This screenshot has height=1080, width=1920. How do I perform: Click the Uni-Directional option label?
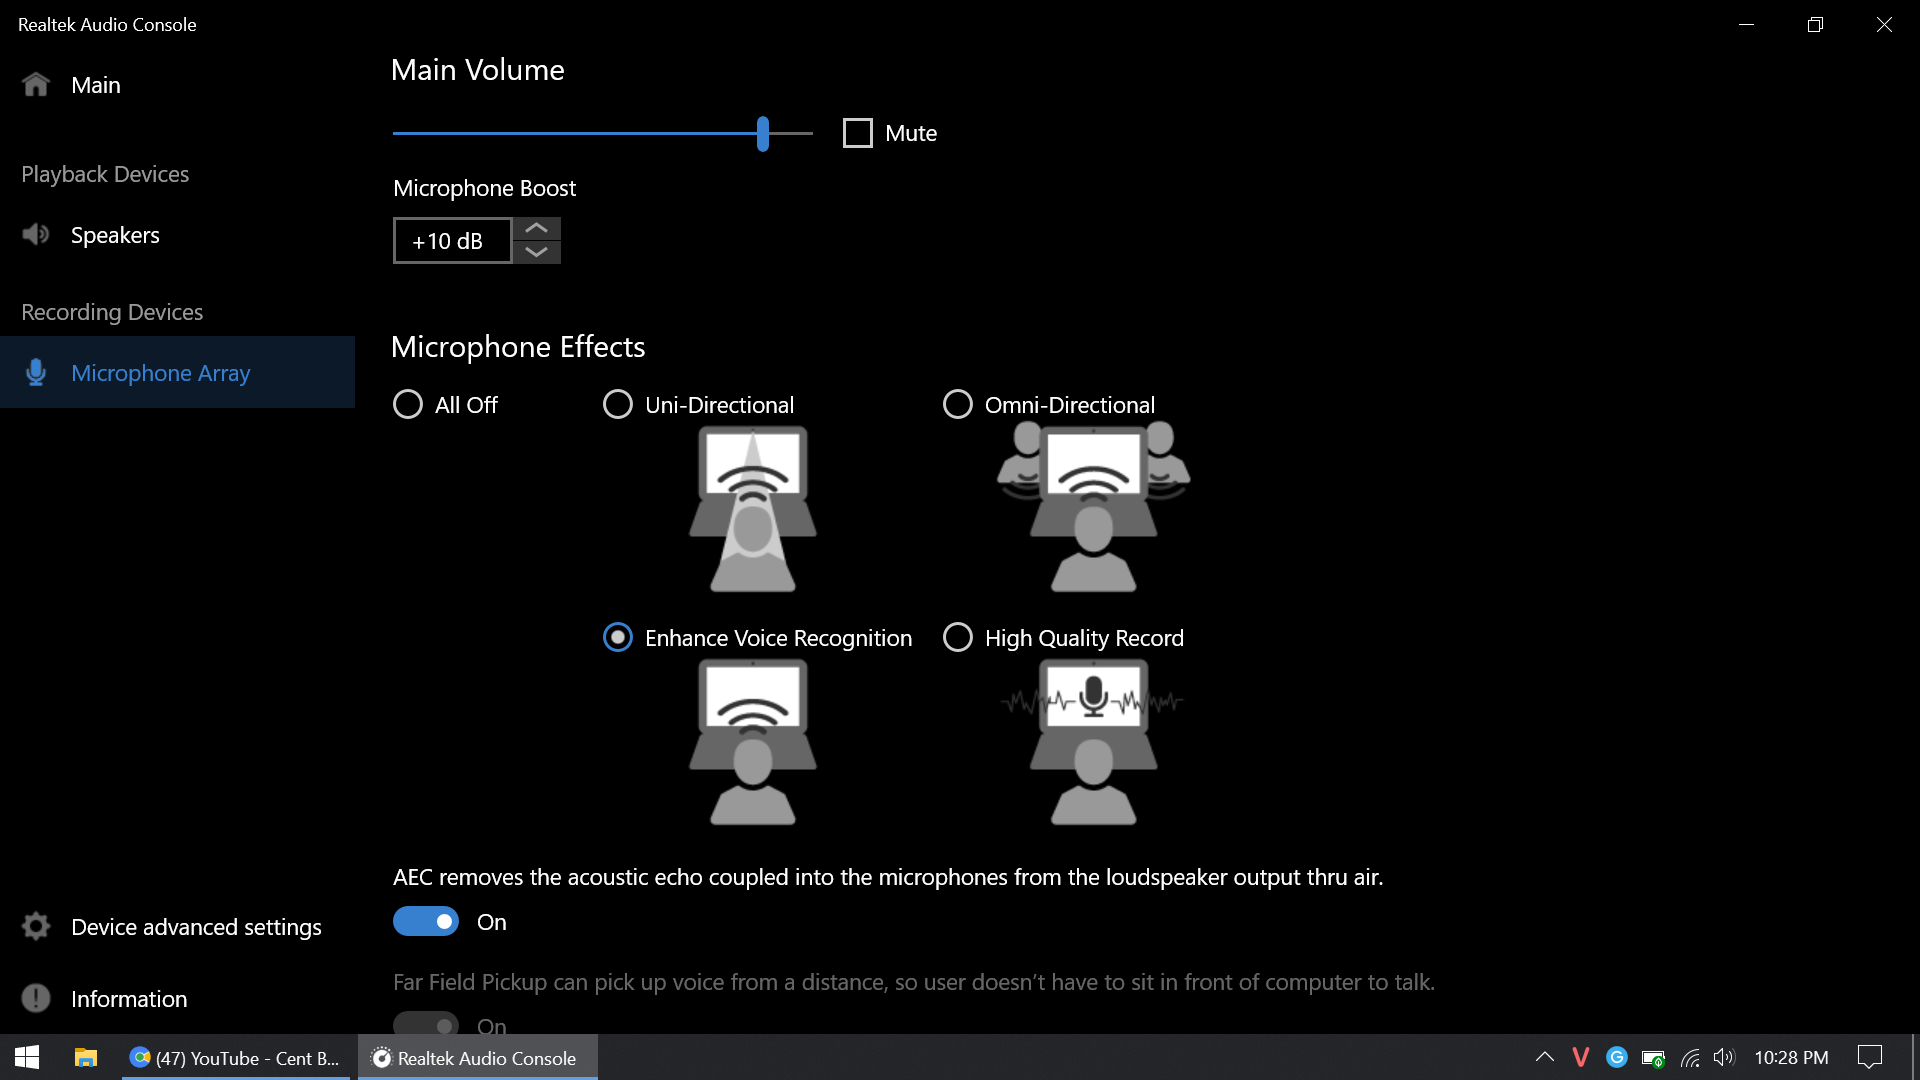tap(718, 404)
